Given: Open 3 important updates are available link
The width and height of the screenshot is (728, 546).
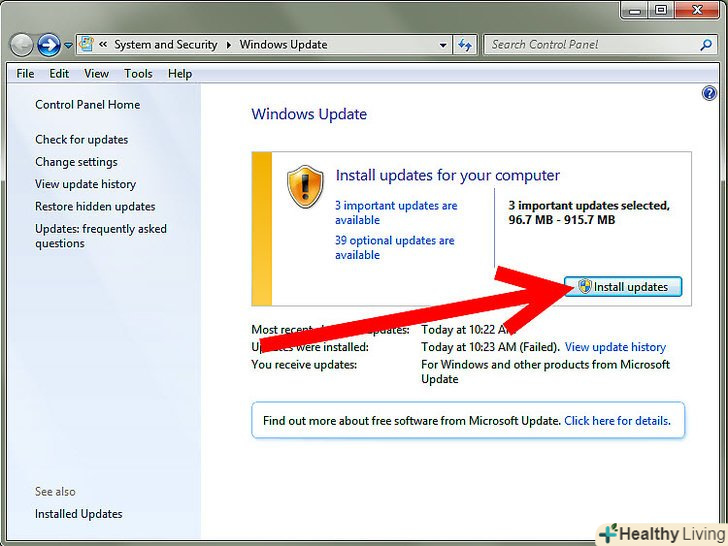Looking at the screenshot, I should 396,213.
